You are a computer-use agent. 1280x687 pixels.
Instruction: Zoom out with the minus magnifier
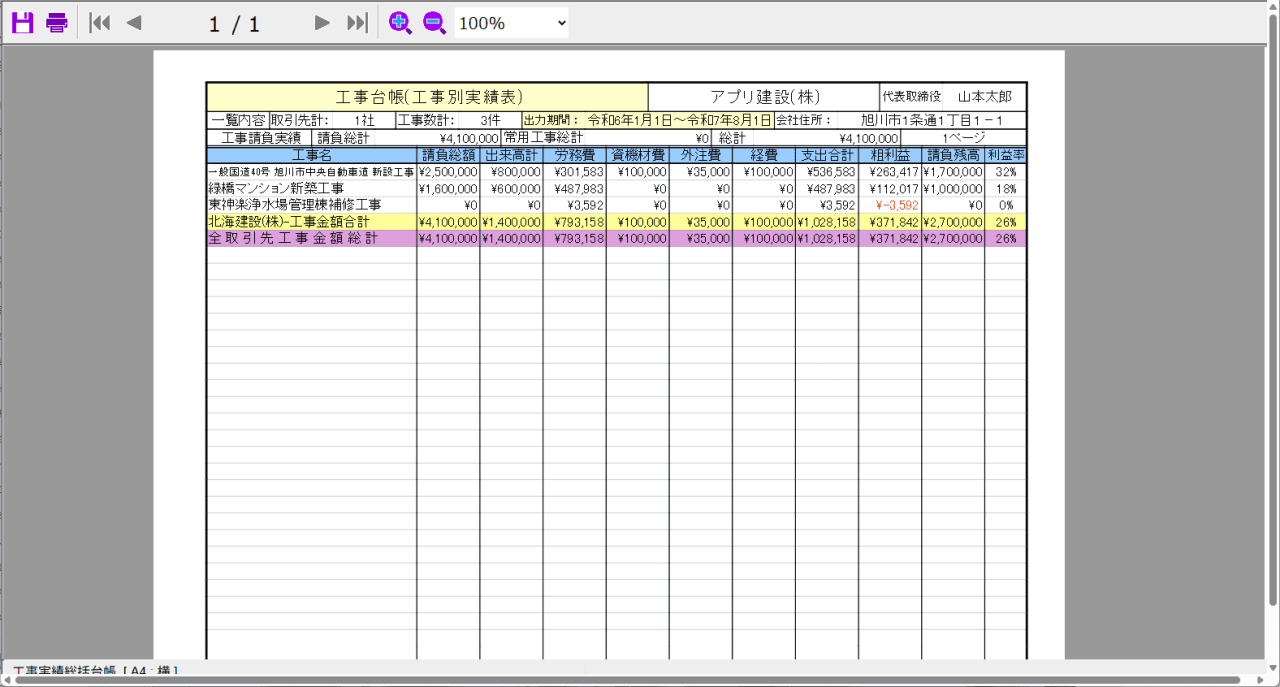434,23
